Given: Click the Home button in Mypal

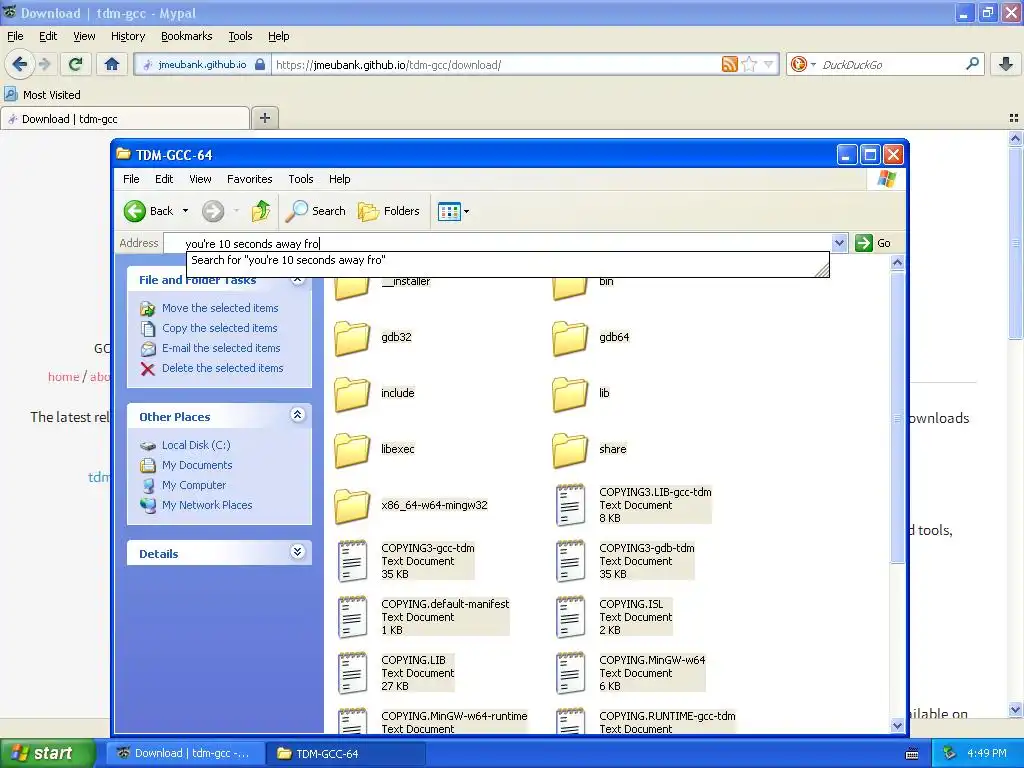Looking at the screenshot, I should pos(112,64).
